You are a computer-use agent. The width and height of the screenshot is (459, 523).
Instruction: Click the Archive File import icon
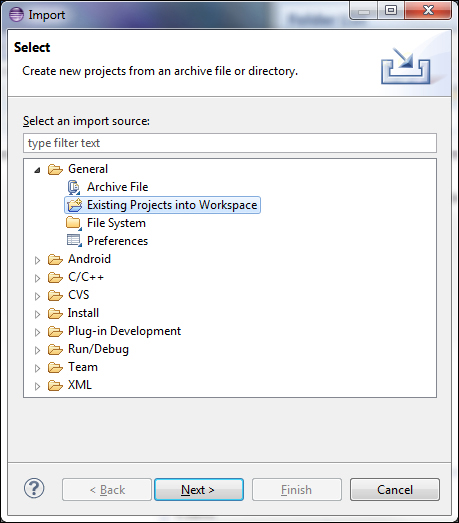(74, 187)
